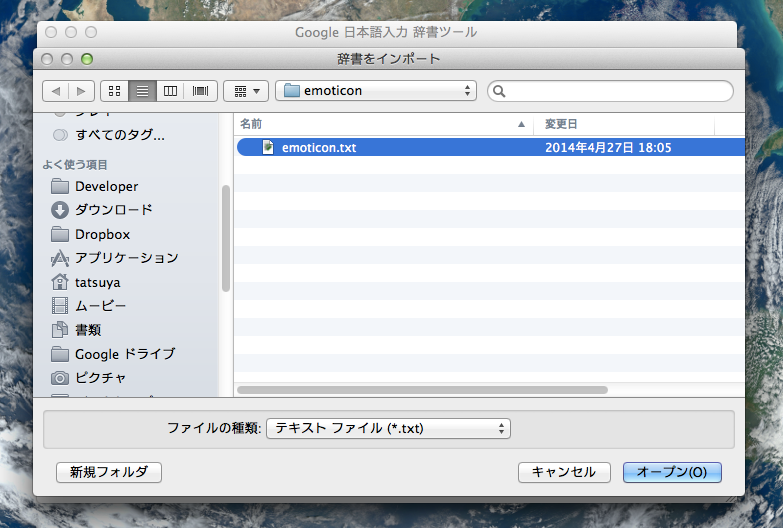The width and height of the screenshot is (783, 528).
Task: Switch to Cover Flow view
Action: pos(201,91)
